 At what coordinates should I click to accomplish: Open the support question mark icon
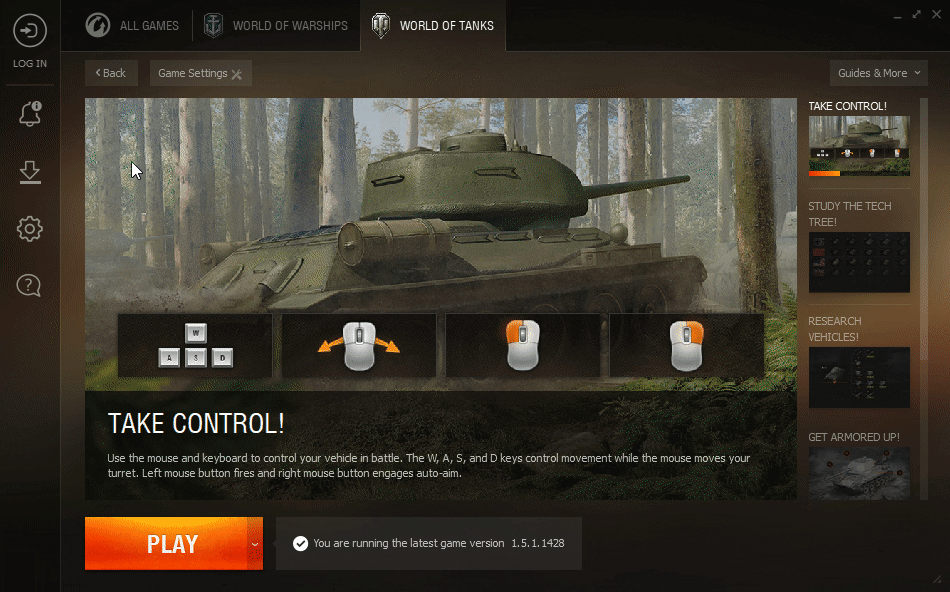point(29,285)
